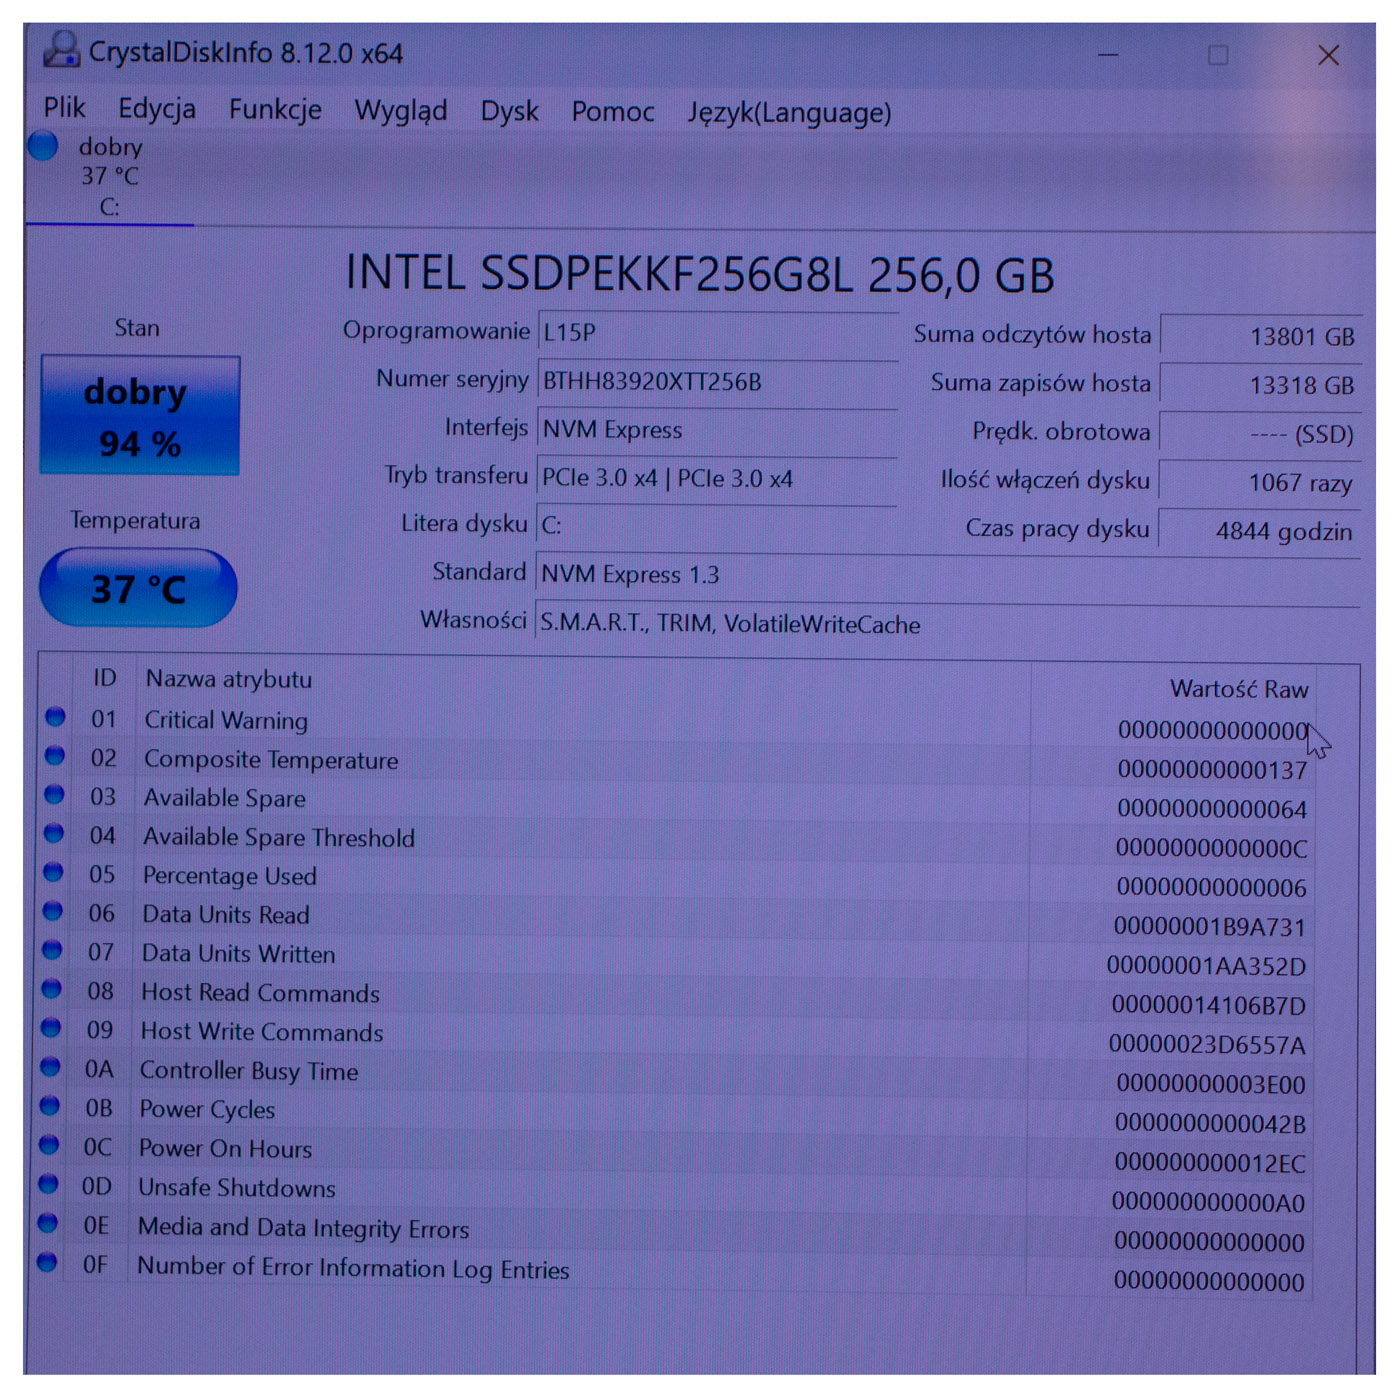Click the status orb for Media and Data Integrity Errors
1400x1400 pixels.
click(x=47, y=1223)
